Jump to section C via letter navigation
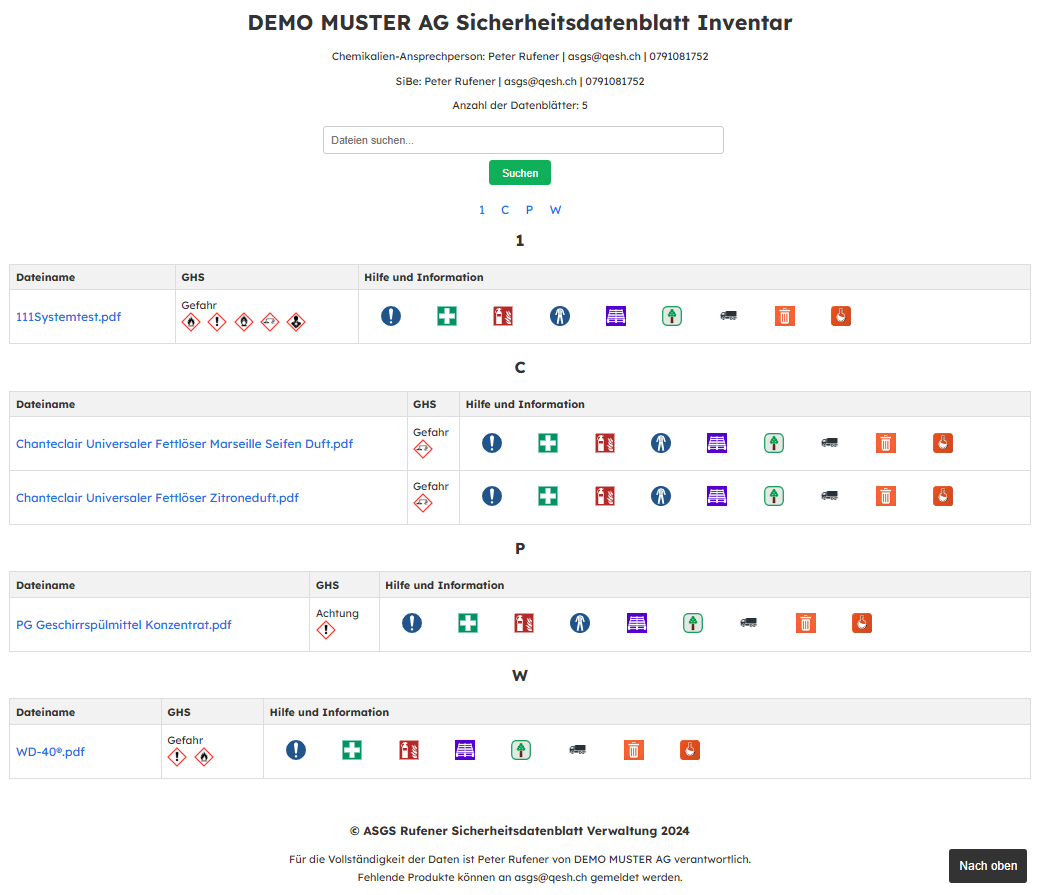 coord(505,210)
